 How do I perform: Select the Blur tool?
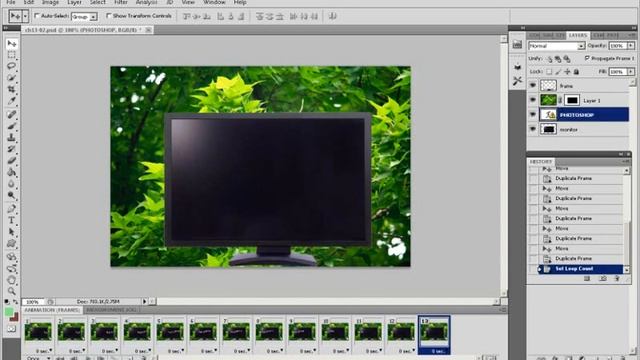click(11, 184)
